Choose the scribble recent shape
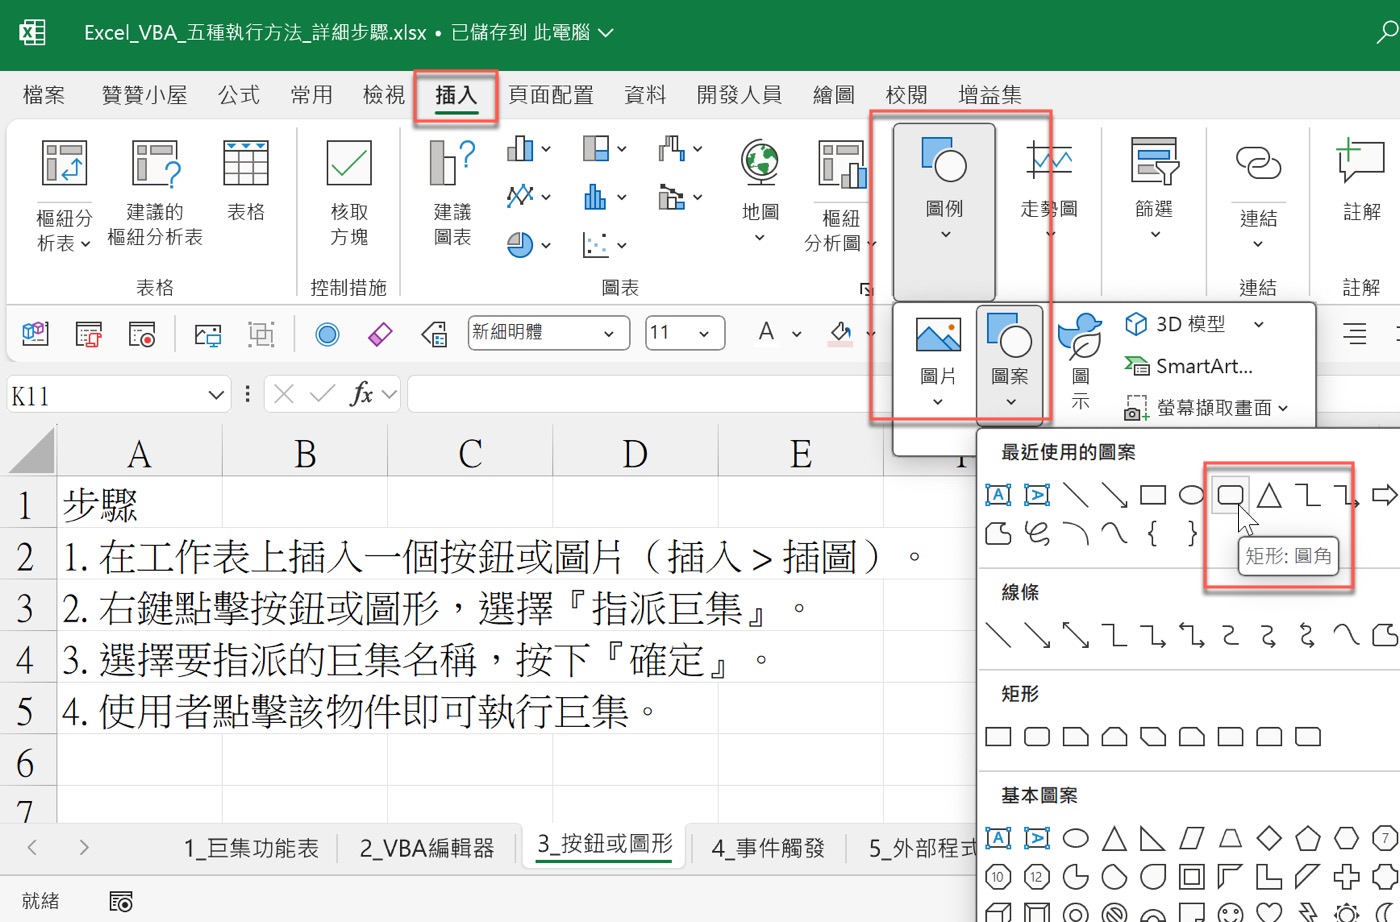This screenshot has height=922, width=1400. tap(1037, 533)
